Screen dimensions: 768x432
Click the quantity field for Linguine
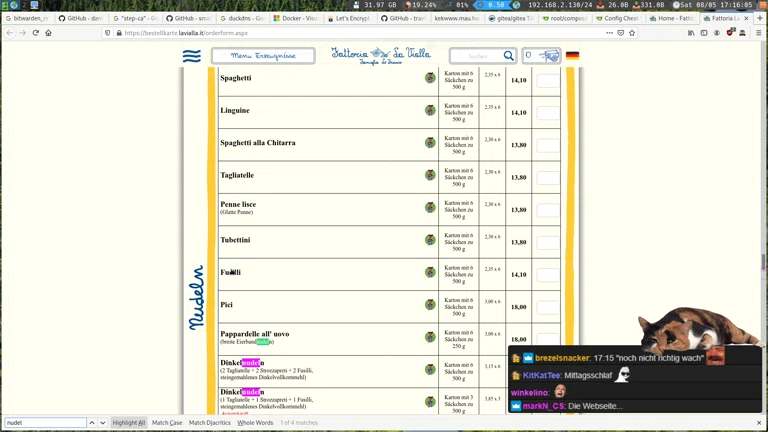click(548, 113)
